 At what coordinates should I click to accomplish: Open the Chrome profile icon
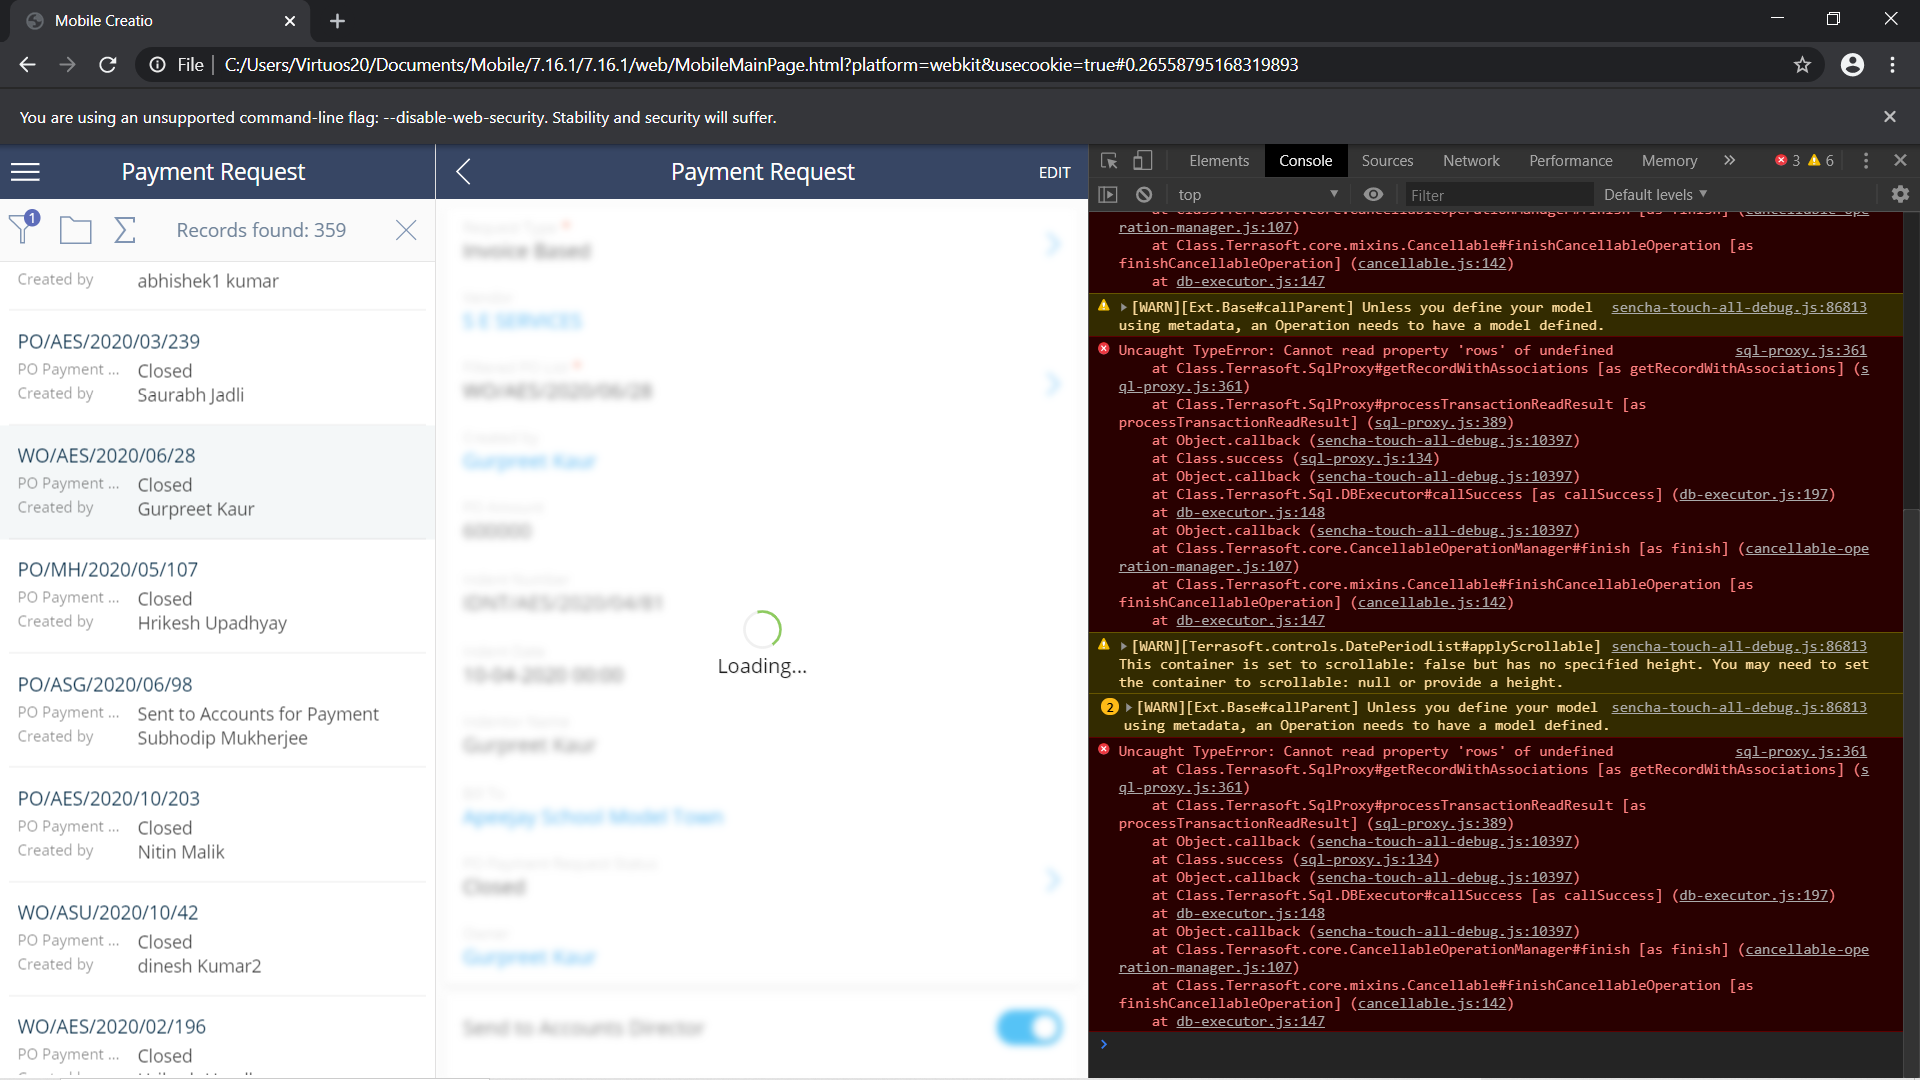(x=1852, y=65)
